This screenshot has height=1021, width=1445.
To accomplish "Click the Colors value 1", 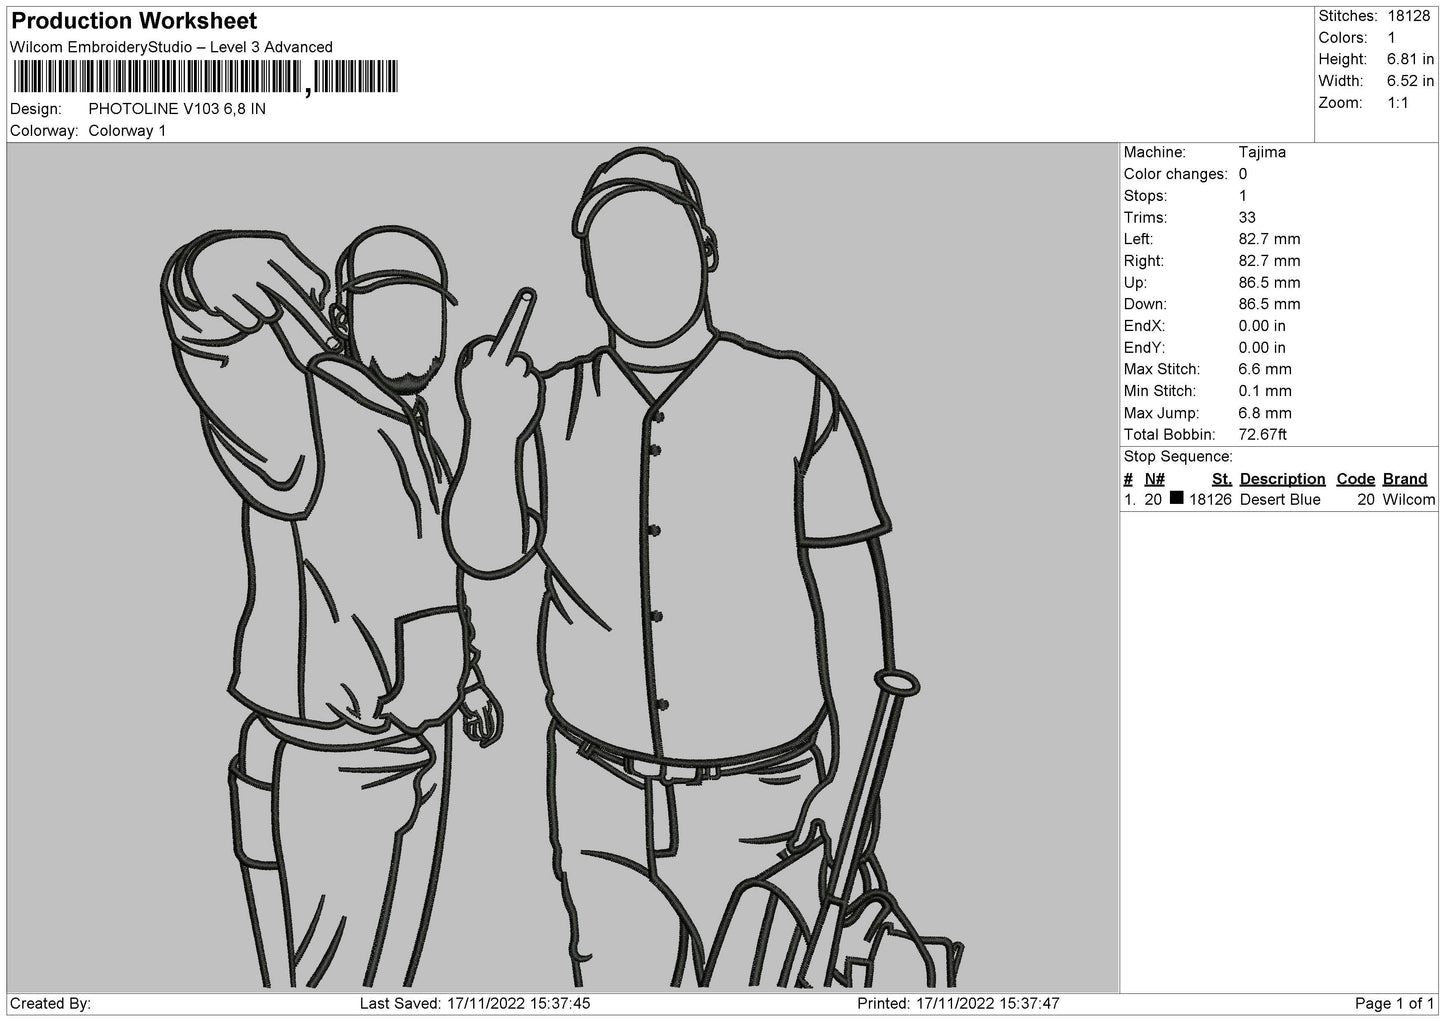I will (x=1392, y=38).
